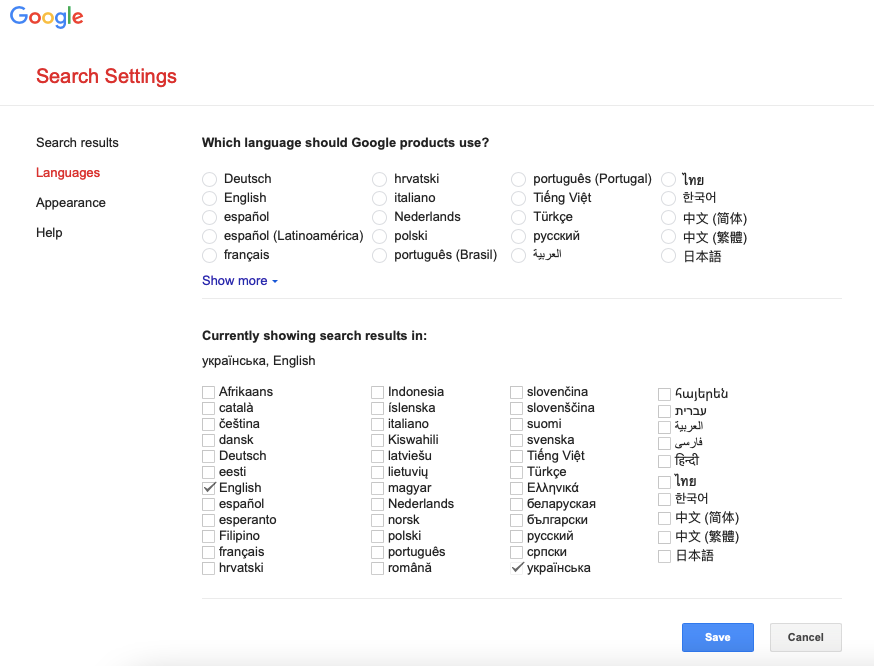
Task: Select Türkçe as the product language
Action: click(x=518, y=217)
